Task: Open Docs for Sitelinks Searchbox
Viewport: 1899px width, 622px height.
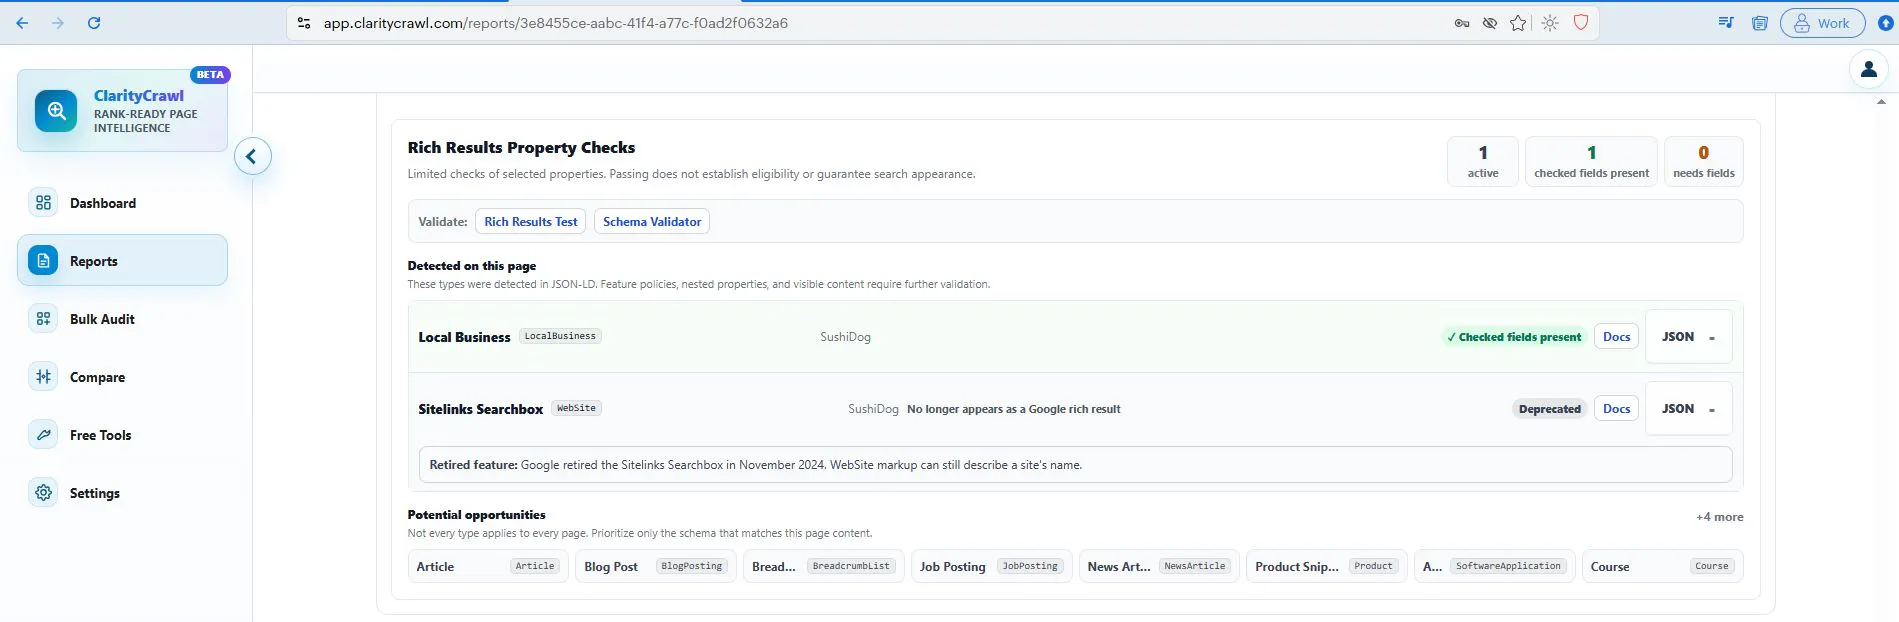Action: pos(1616,409)
